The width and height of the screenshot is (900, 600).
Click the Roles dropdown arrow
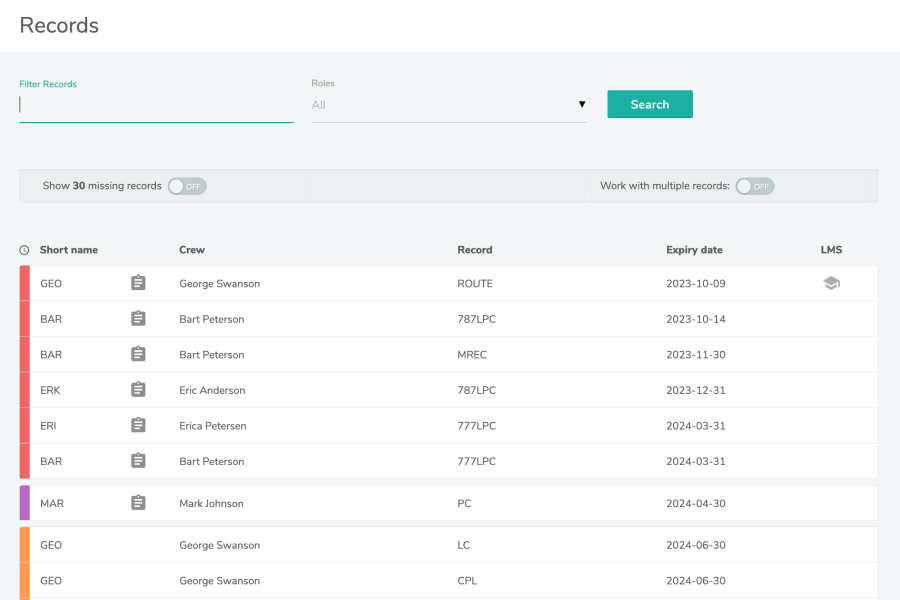click(581, 105)
